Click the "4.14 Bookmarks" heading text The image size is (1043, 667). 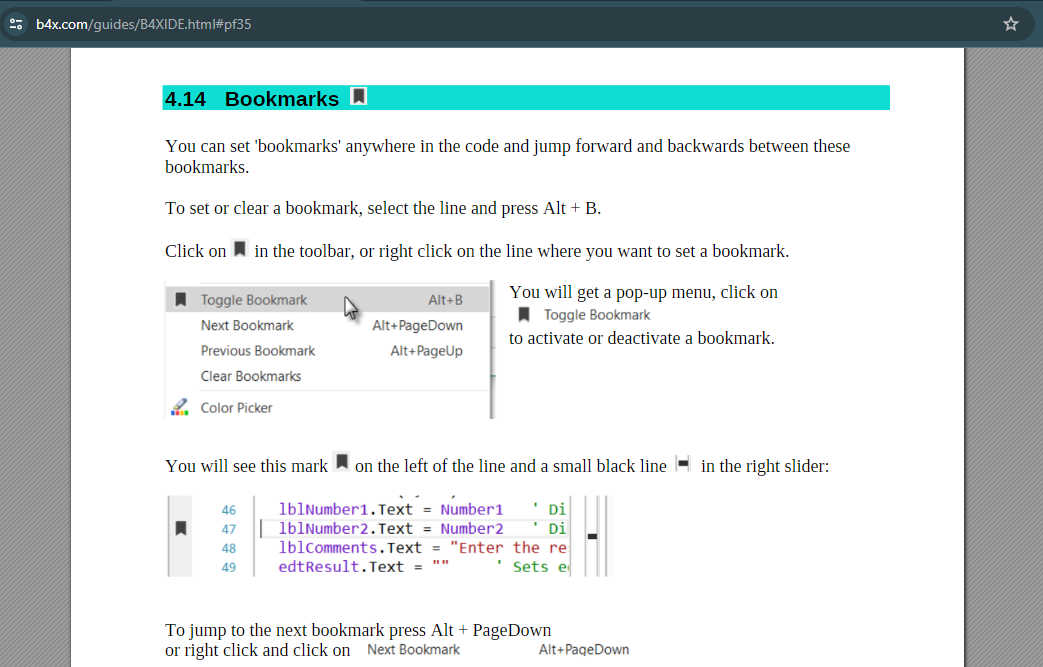pos(252,99)
